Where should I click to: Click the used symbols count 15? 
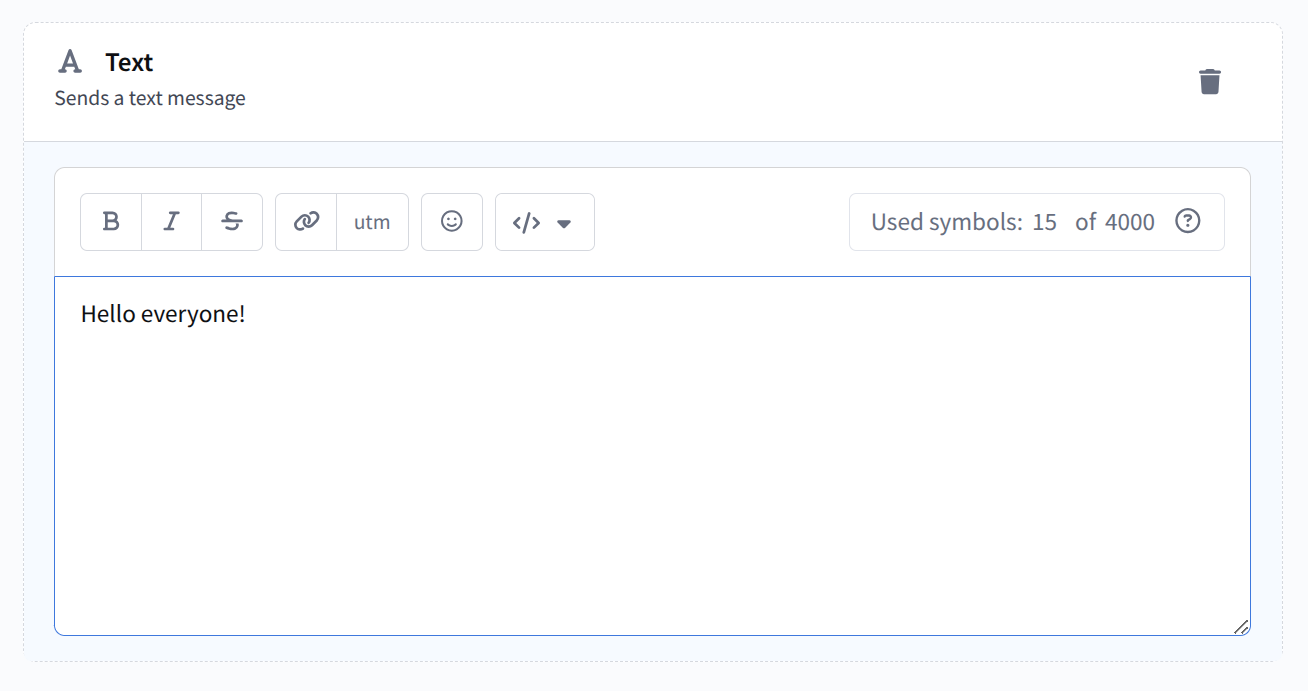coord(1044,222)
